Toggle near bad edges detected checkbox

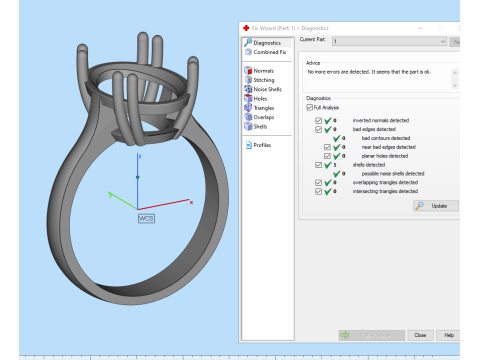point(327,147)
